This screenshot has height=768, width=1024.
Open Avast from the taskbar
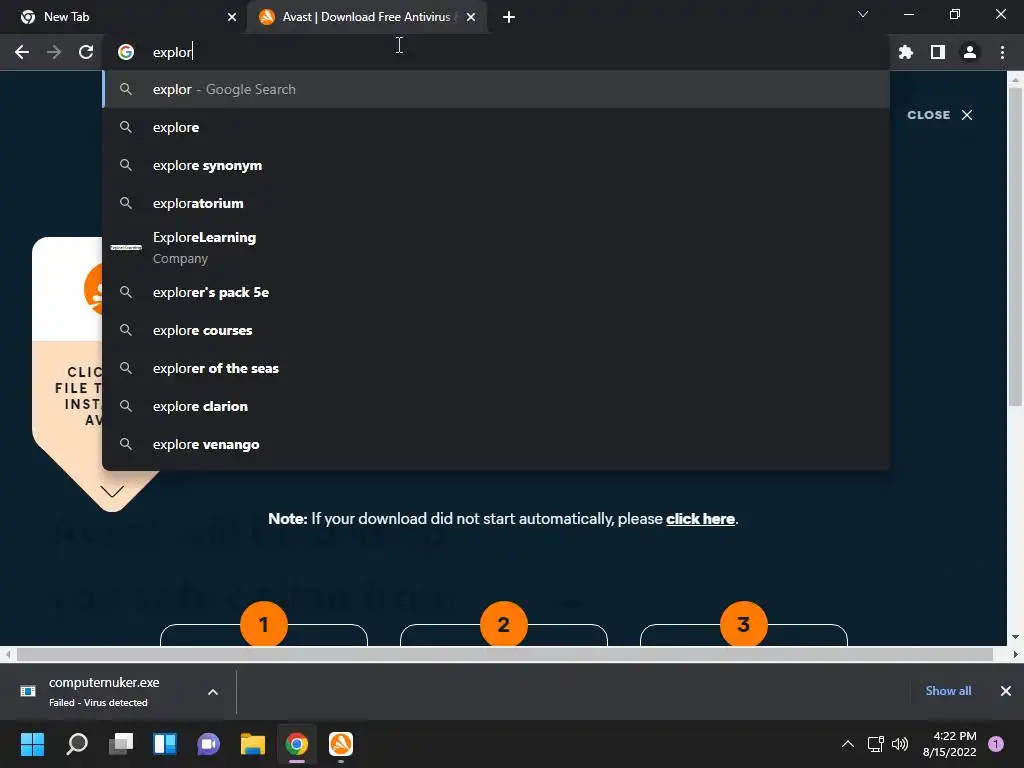coord(341,744)
